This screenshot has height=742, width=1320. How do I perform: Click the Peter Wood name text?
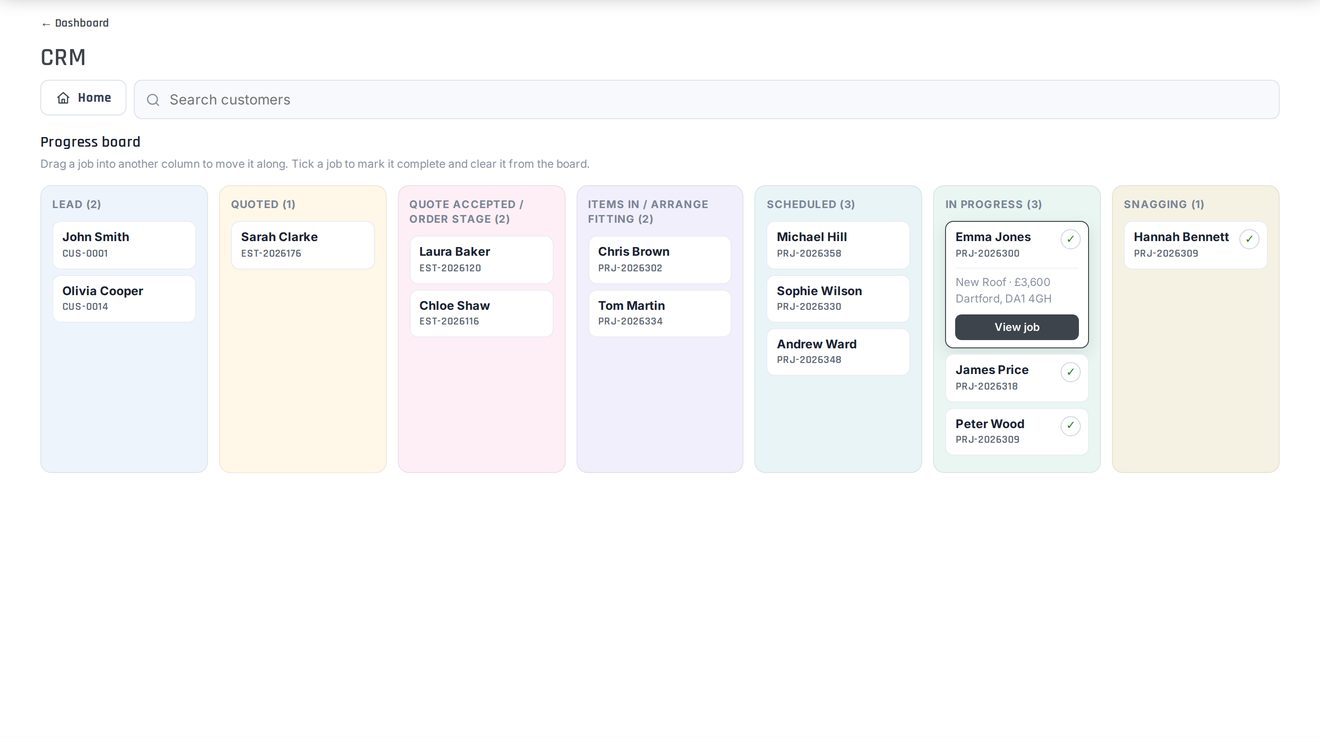coord(990,424)
